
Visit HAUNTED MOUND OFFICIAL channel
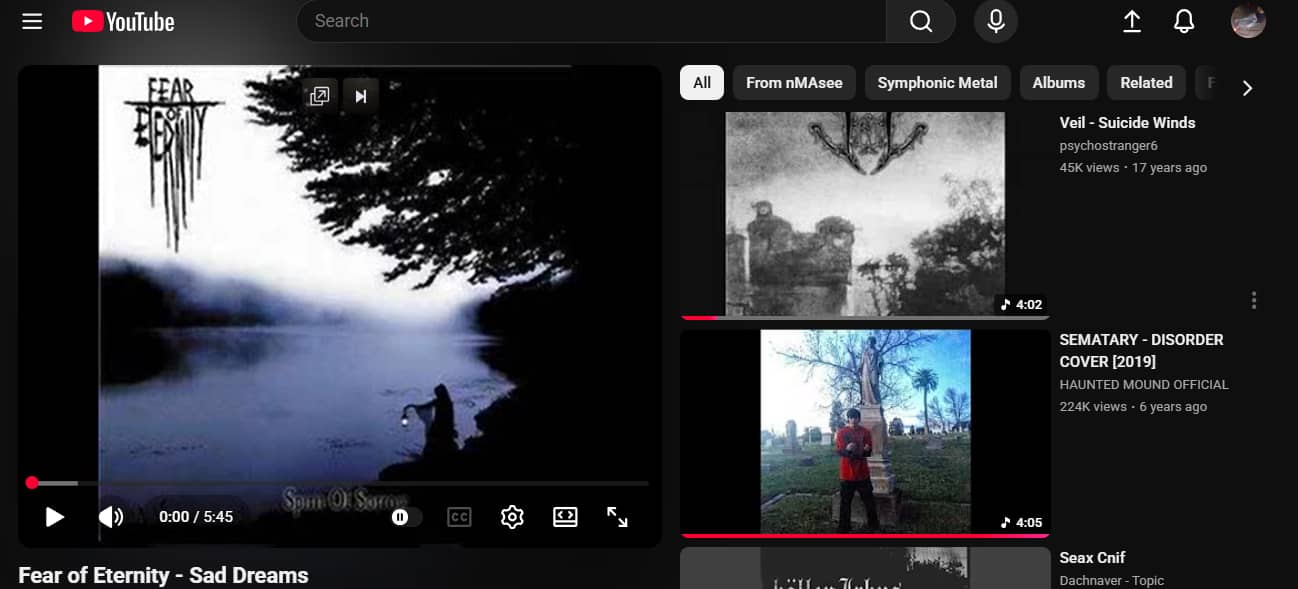[1144, 385]
